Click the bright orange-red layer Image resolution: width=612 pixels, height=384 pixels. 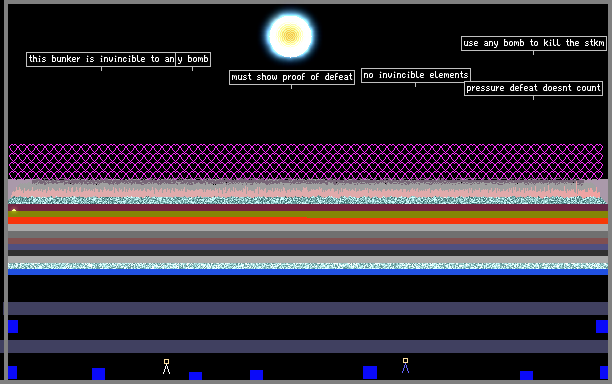308,221
